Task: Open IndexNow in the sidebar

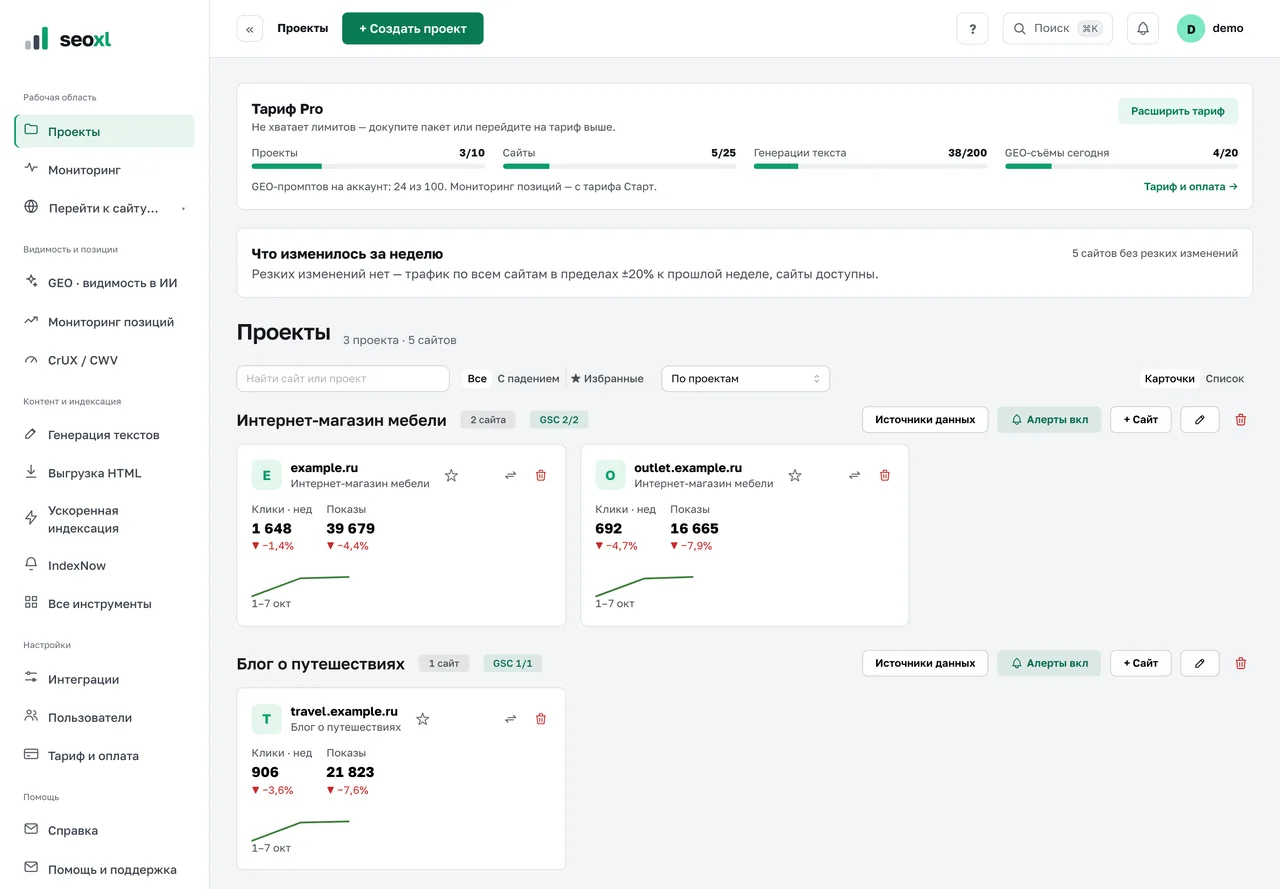Action: [x=104, y=566]
